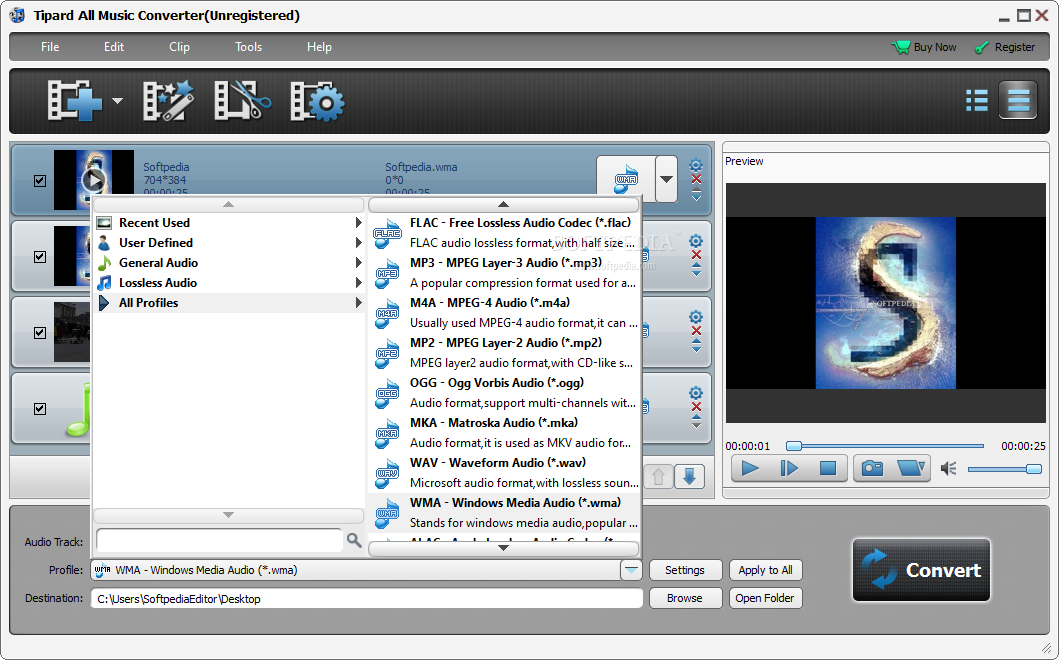Open settings gear for third file row
The image size is (1059, 660).
tap(696, 317)
